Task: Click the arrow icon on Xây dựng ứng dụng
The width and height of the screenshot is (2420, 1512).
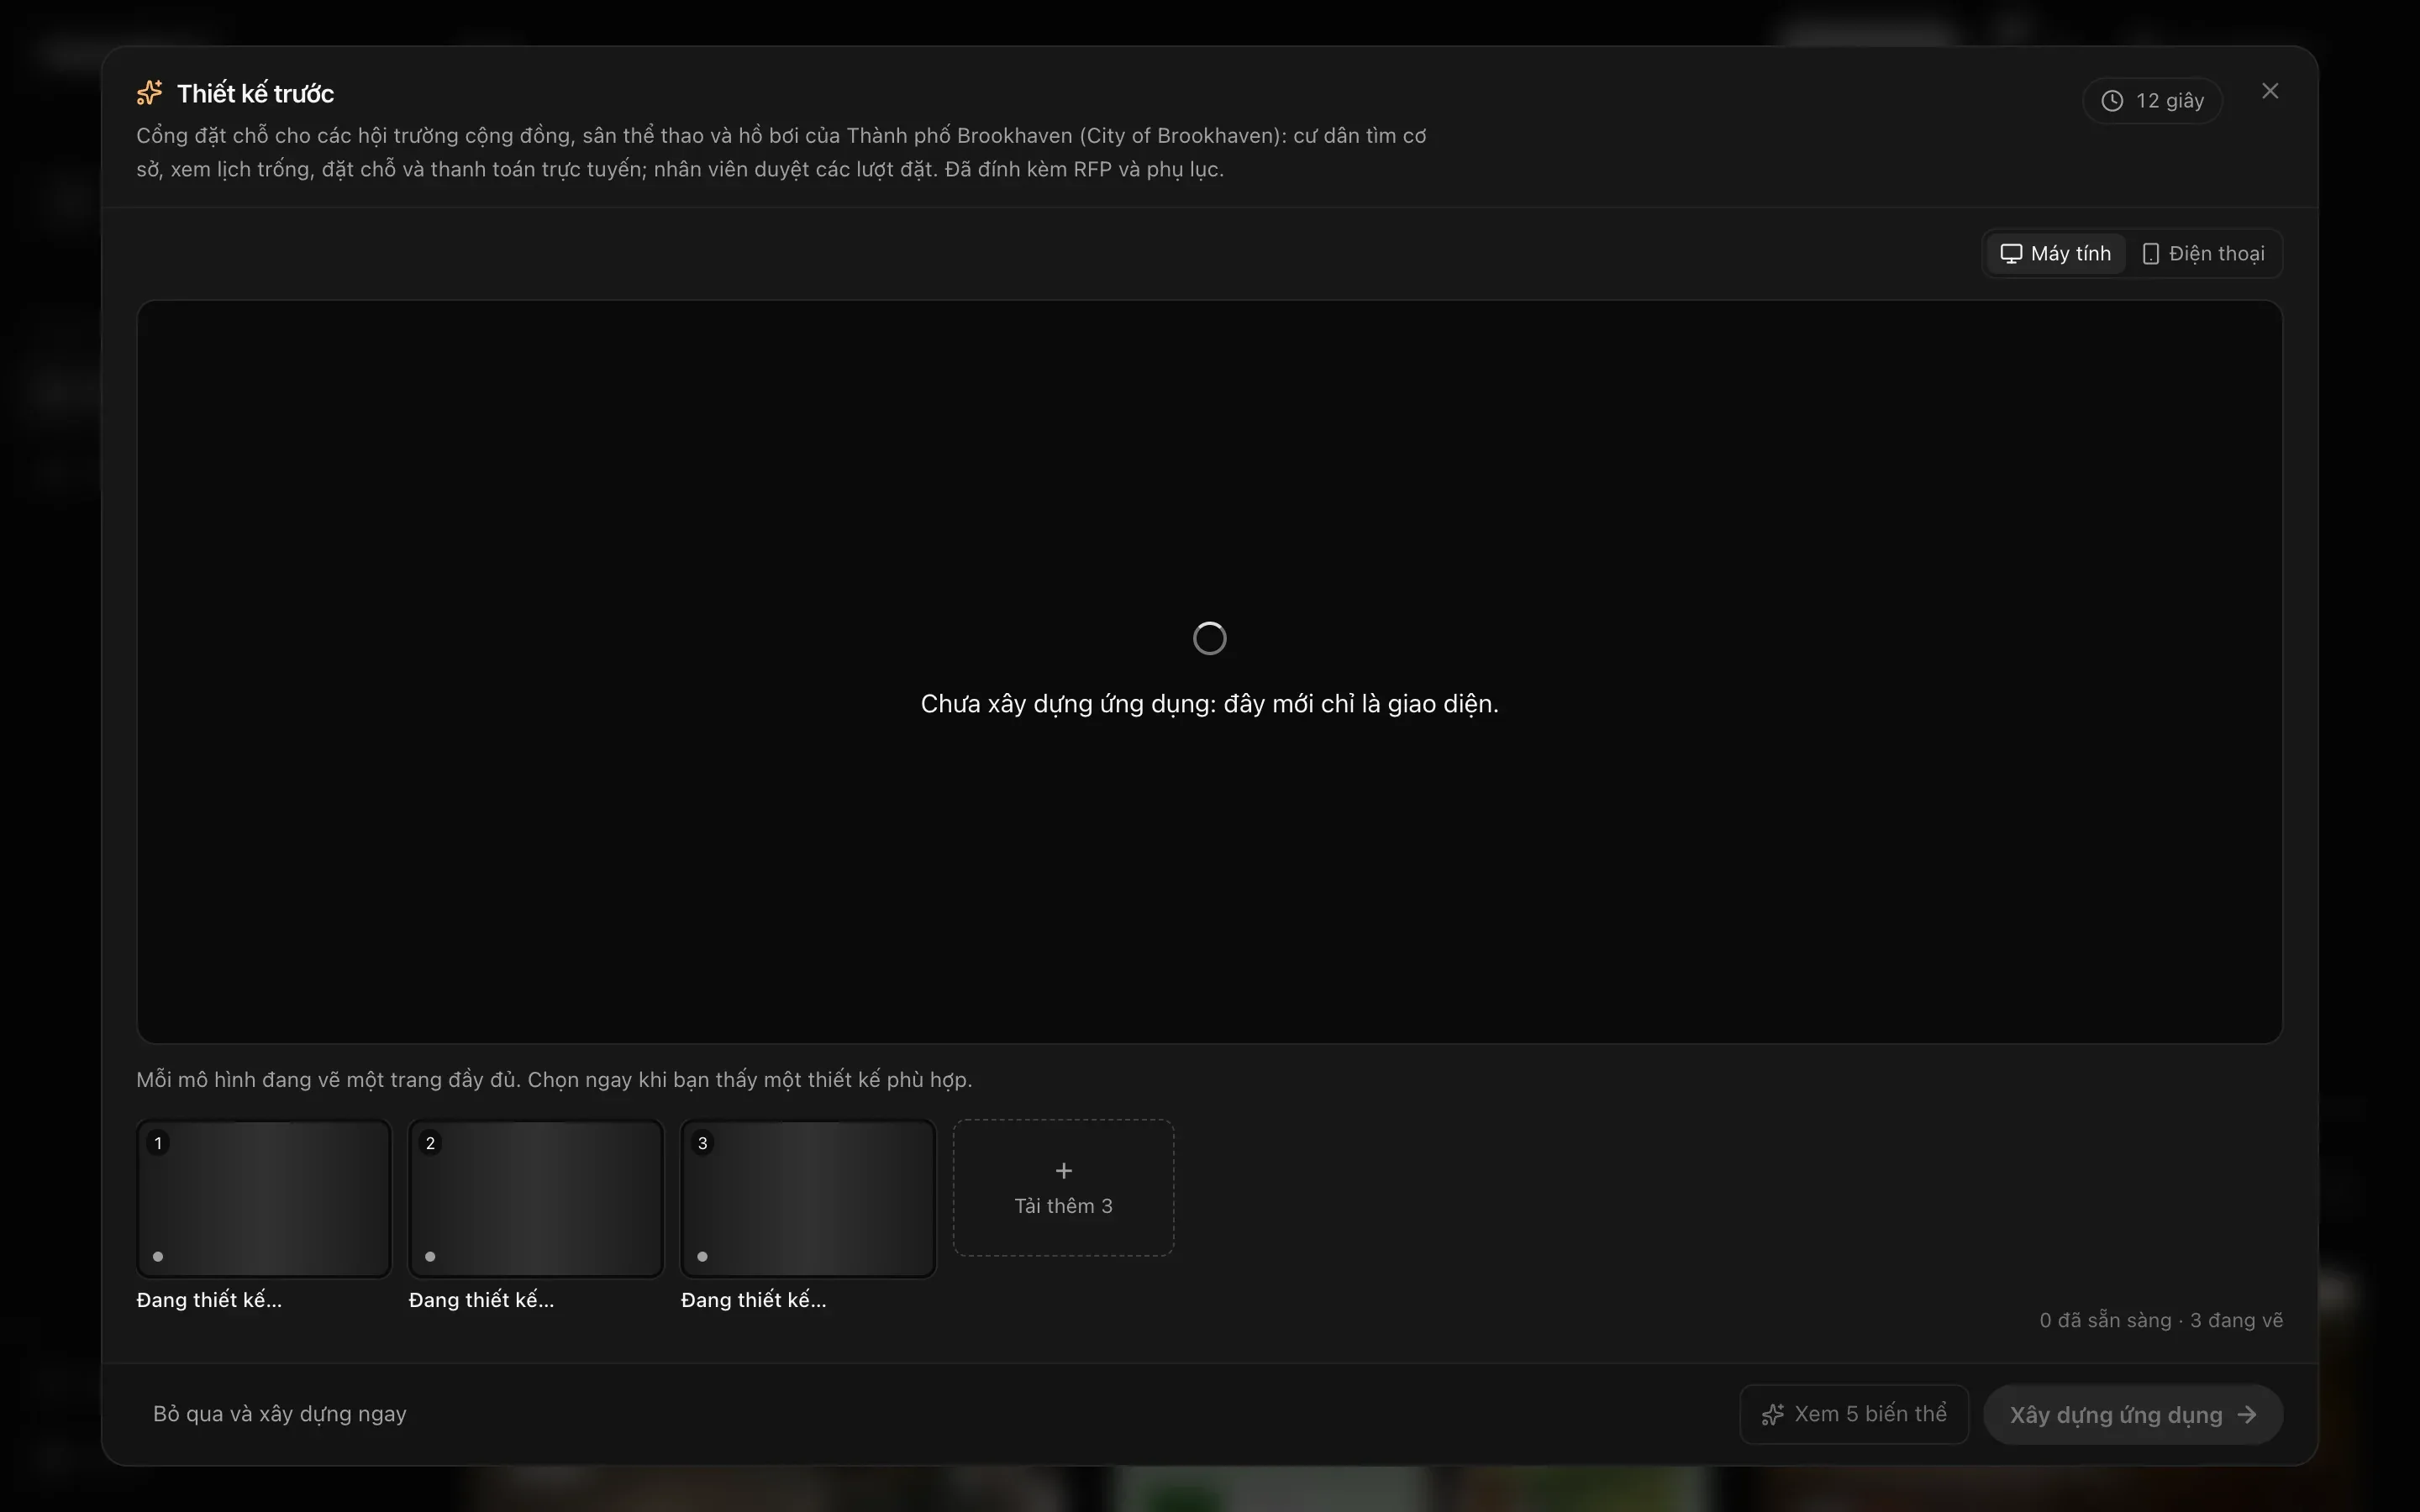Action: coord(2247,1415)
